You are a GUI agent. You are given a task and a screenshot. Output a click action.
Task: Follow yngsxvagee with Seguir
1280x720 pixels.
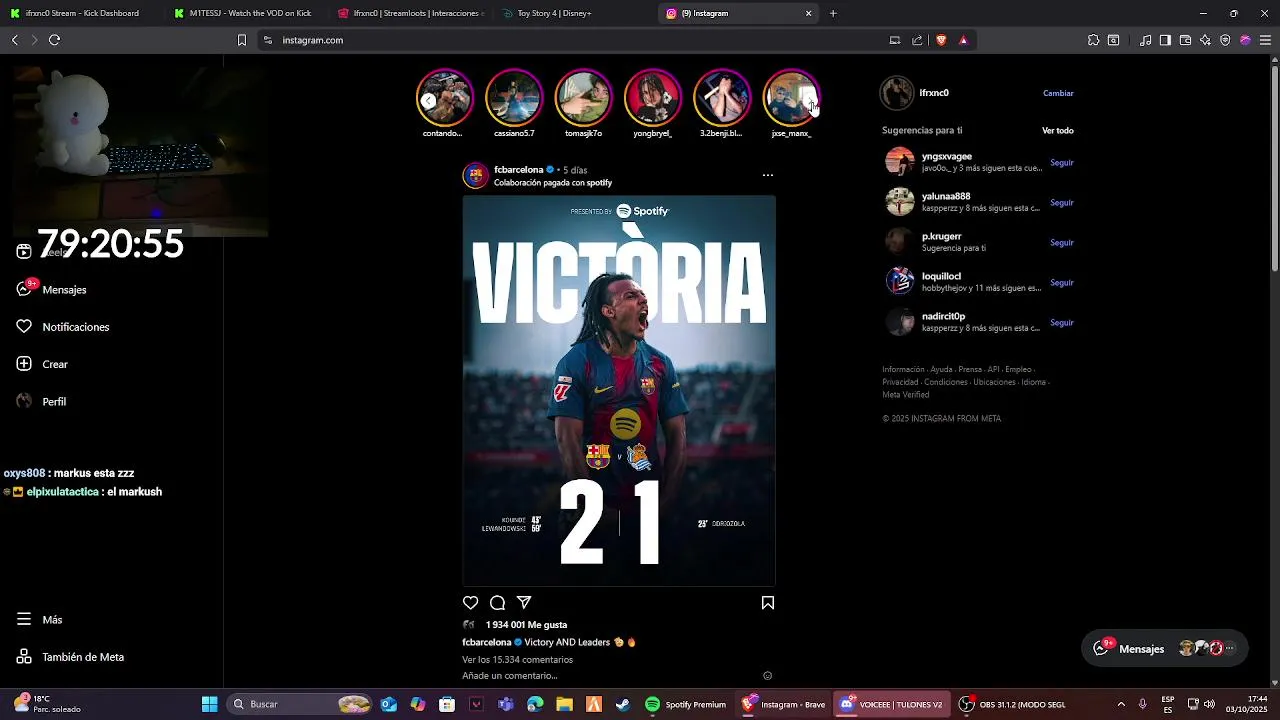(1061, 162)
